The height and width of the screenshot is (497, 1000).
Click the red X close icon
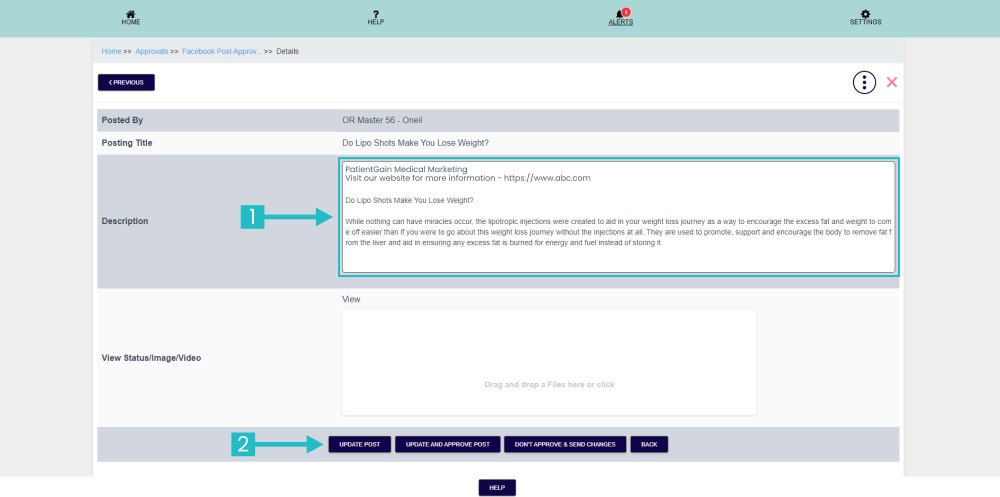tap(892, 82)
